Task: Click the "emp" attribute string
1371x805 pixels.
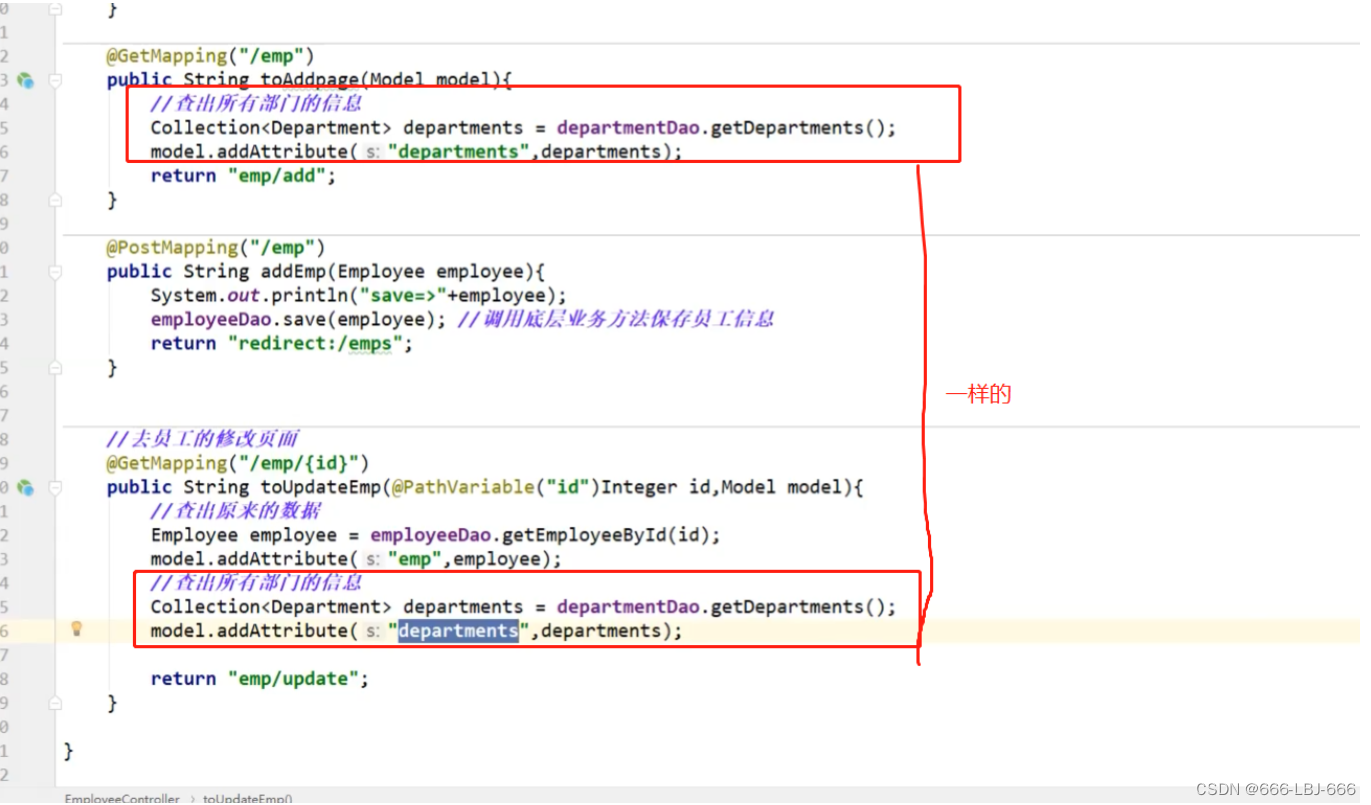Action: [x=415, y=559]
